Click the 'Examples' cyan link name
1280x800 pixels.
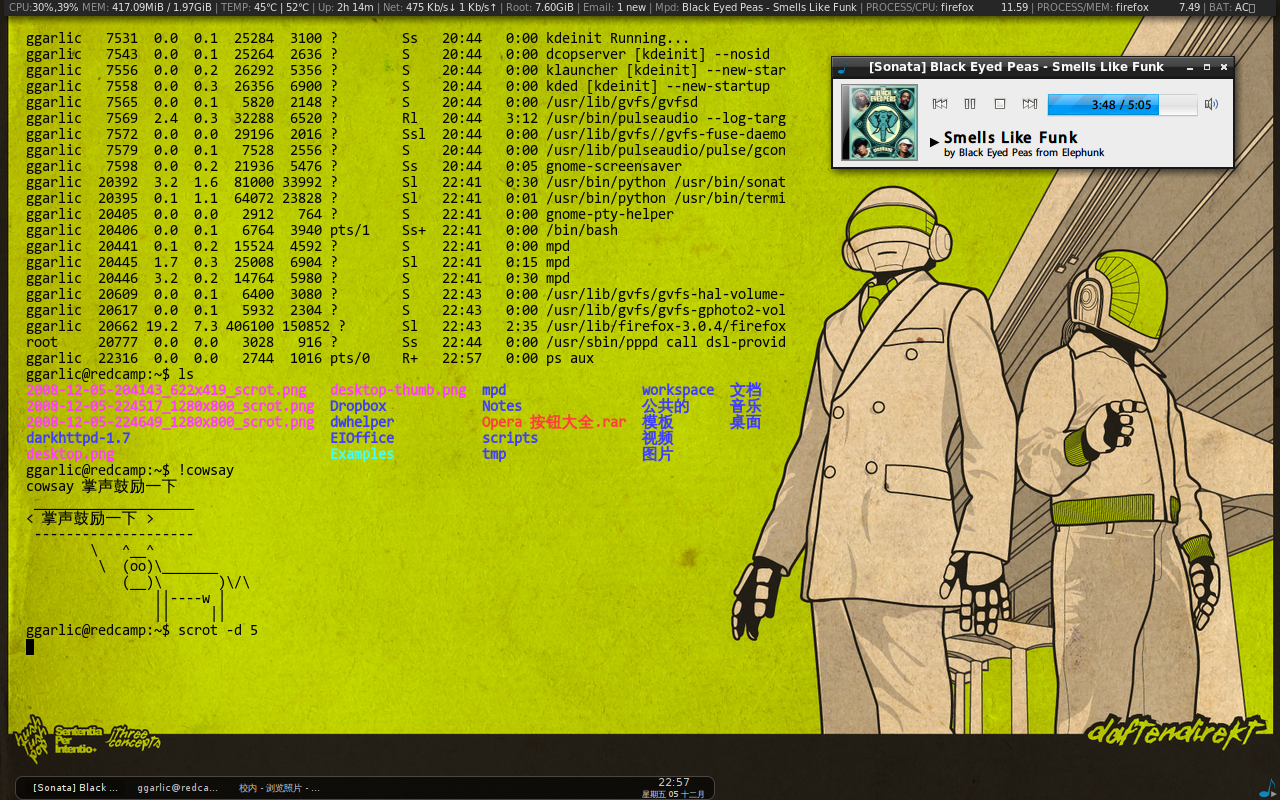tap(362, 454)
